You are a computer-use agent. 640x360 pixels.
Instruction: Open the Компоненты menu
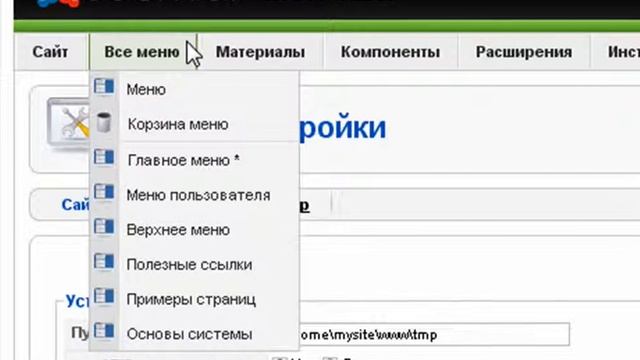(x=390, y=52)
